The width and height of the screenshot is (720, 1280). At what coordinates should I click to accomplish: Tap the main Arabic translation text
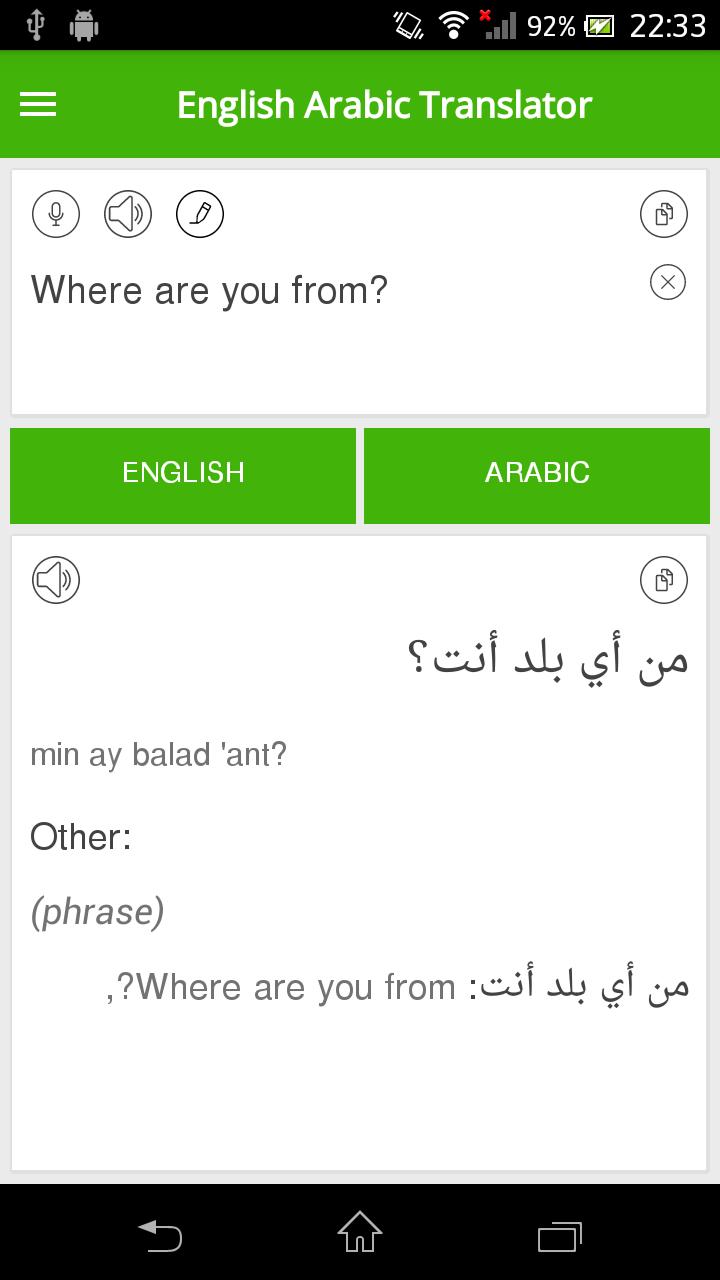548,660
